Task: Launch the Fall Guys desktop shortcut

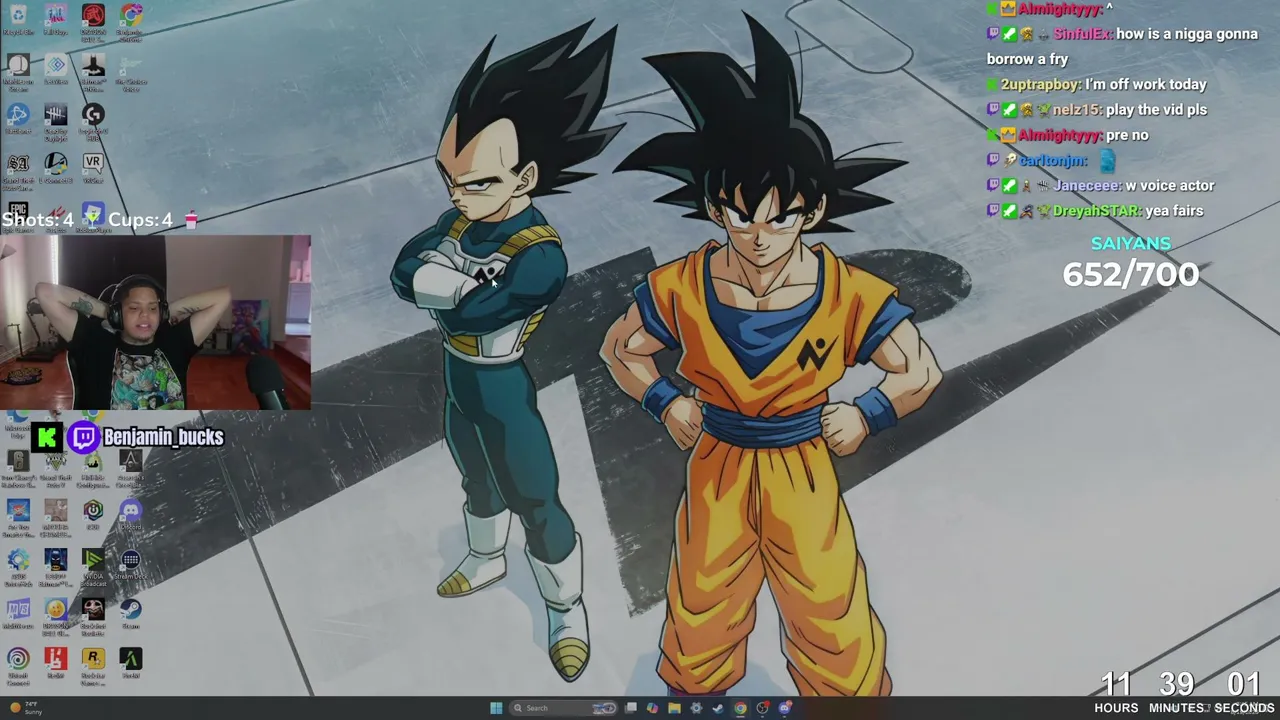Action: [56, 19]
